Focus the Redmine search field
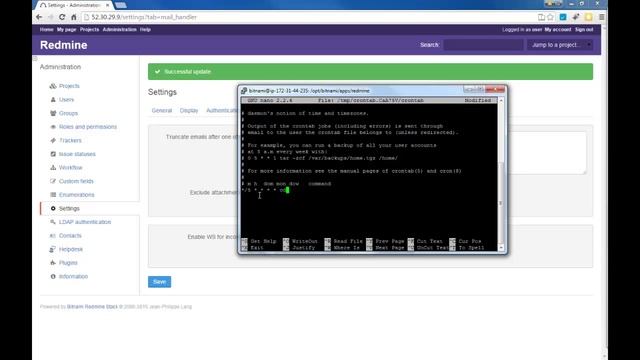 pos(483,45)
